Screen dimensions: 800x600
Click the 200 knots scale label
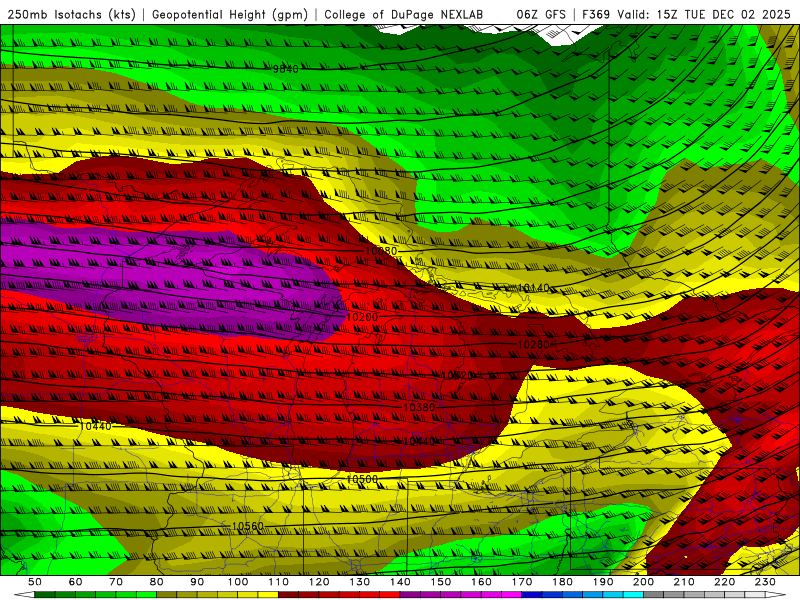pos(643,582)
